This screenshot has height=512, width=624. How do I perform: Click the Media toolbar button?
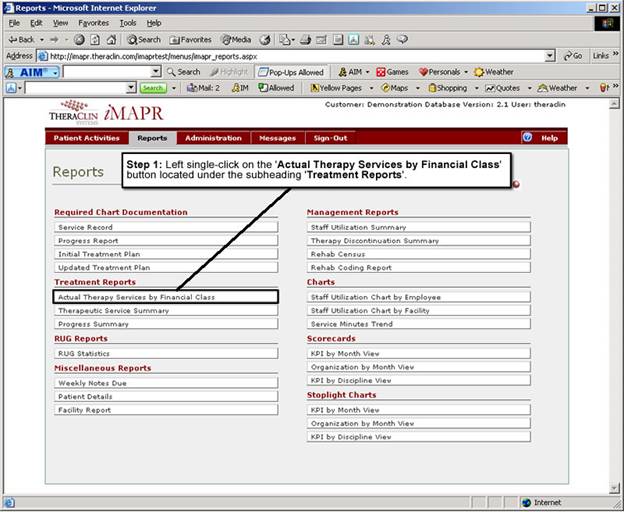tap(235, 39)
